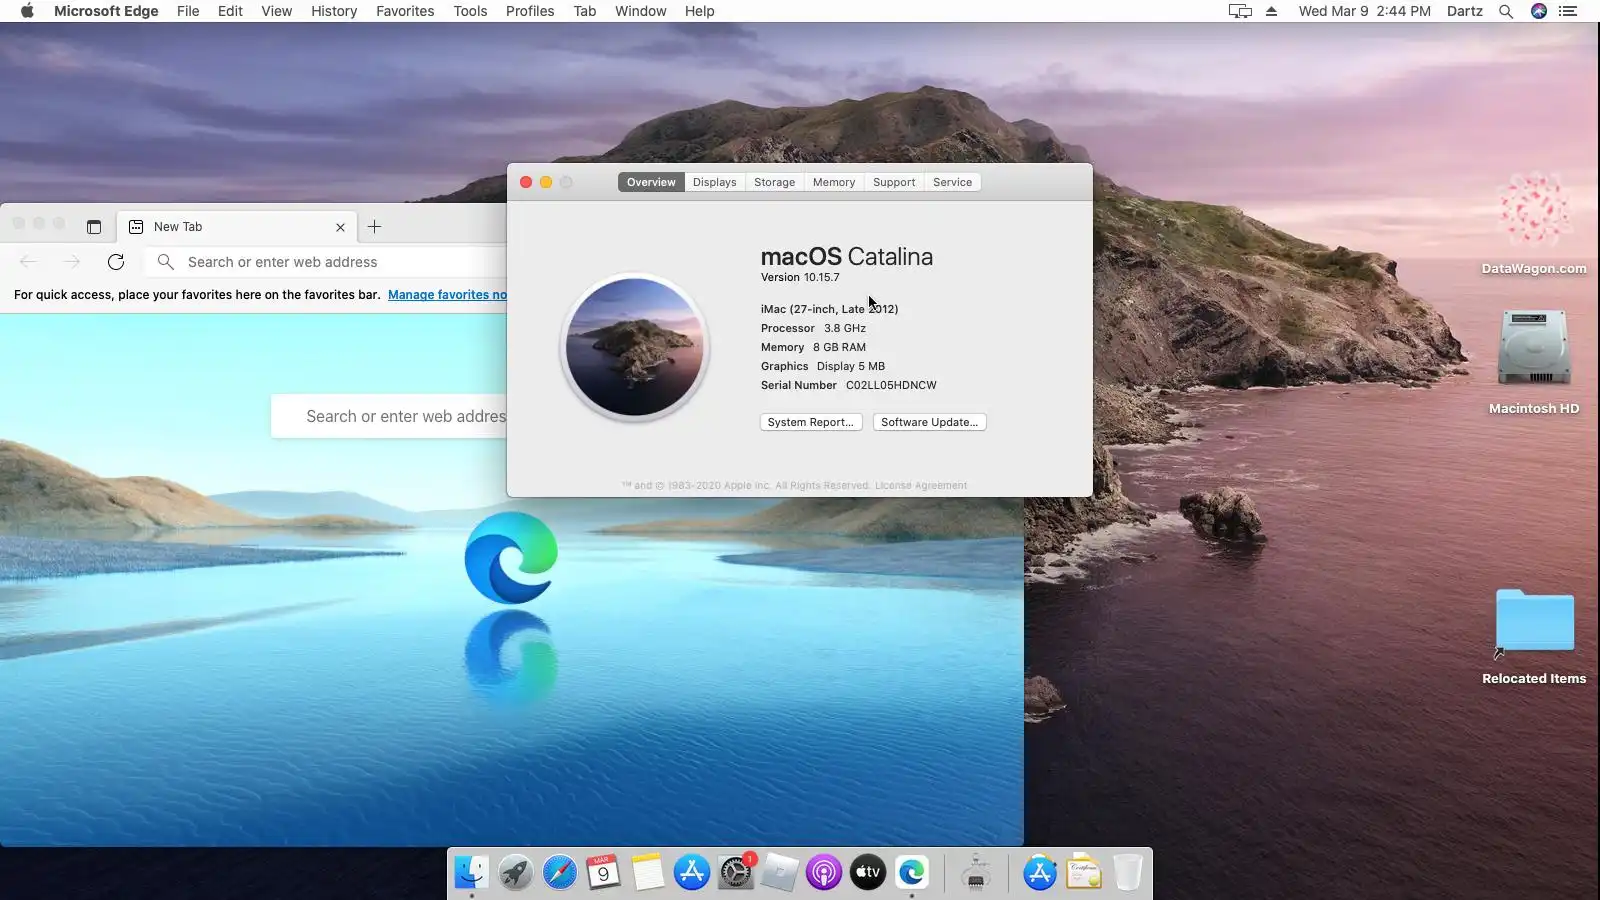
Task: Go forward in the Edge browser
Action: pyautogui.click(x=72, y=262)
